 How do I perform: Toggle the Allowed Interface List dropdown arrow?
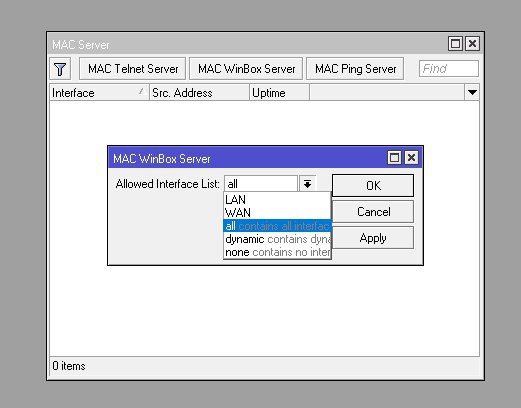[x=307, y=184]
